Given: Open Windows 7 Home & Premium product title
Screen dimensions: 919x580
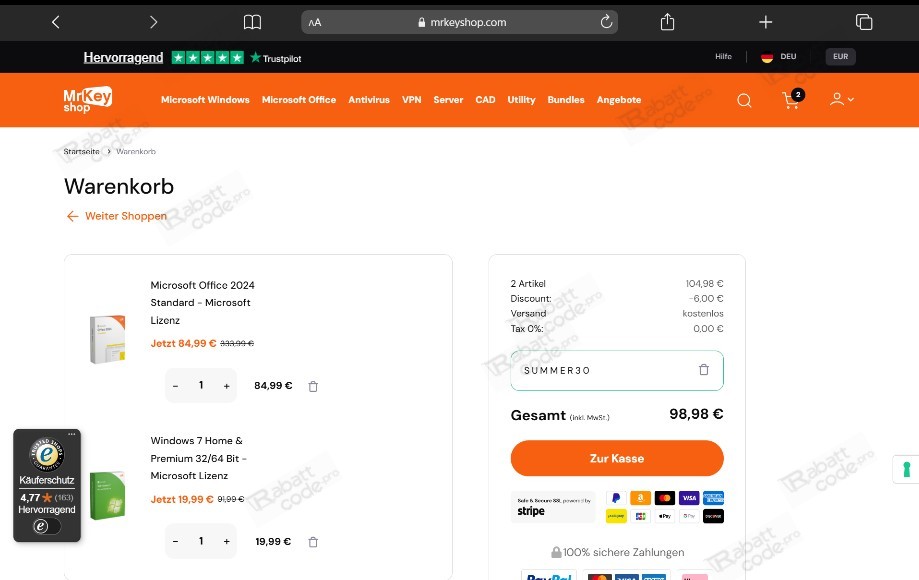Looking at the screenshot, I should [x=198, y=458].
